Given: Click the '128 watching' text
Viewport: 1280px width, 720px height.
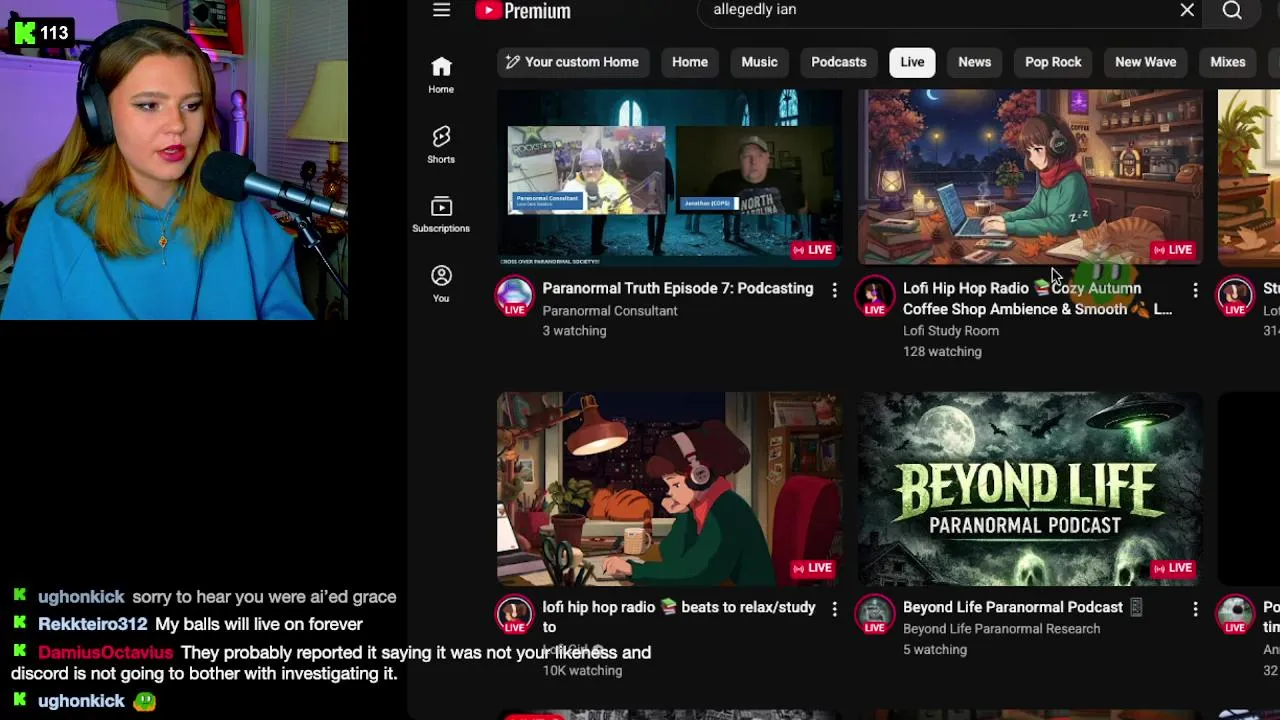Looking at the screenshot, I should 942,352.
